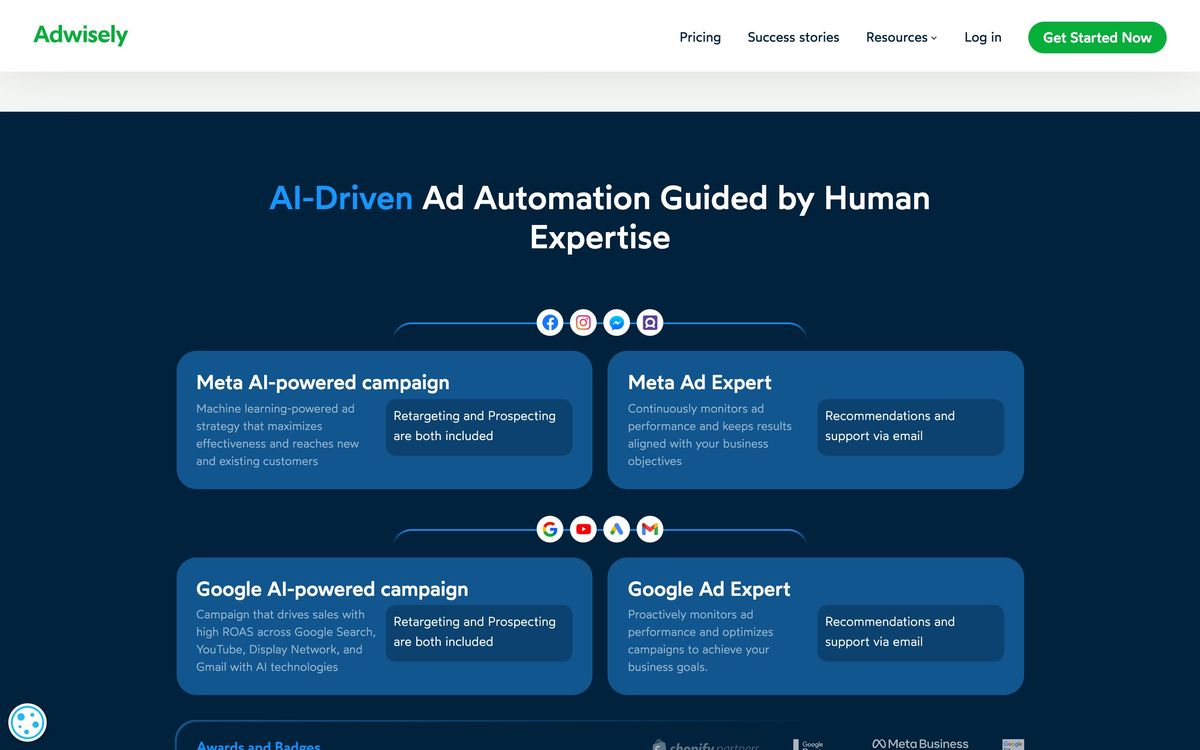The width and height of the screenshot is (1200, 750).
Task: Click the Google Ads icon
Action: [617, 529]
